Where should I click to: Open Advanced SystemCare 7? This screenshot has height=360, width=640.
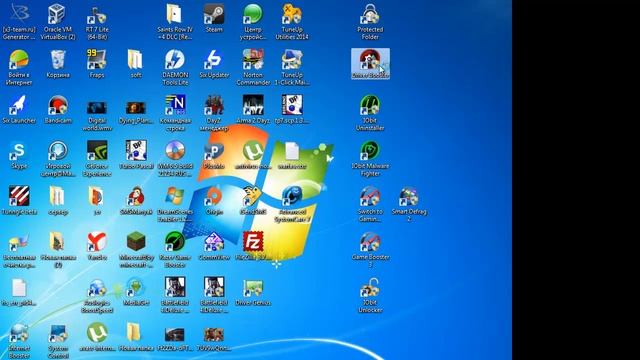click(292, 204)
